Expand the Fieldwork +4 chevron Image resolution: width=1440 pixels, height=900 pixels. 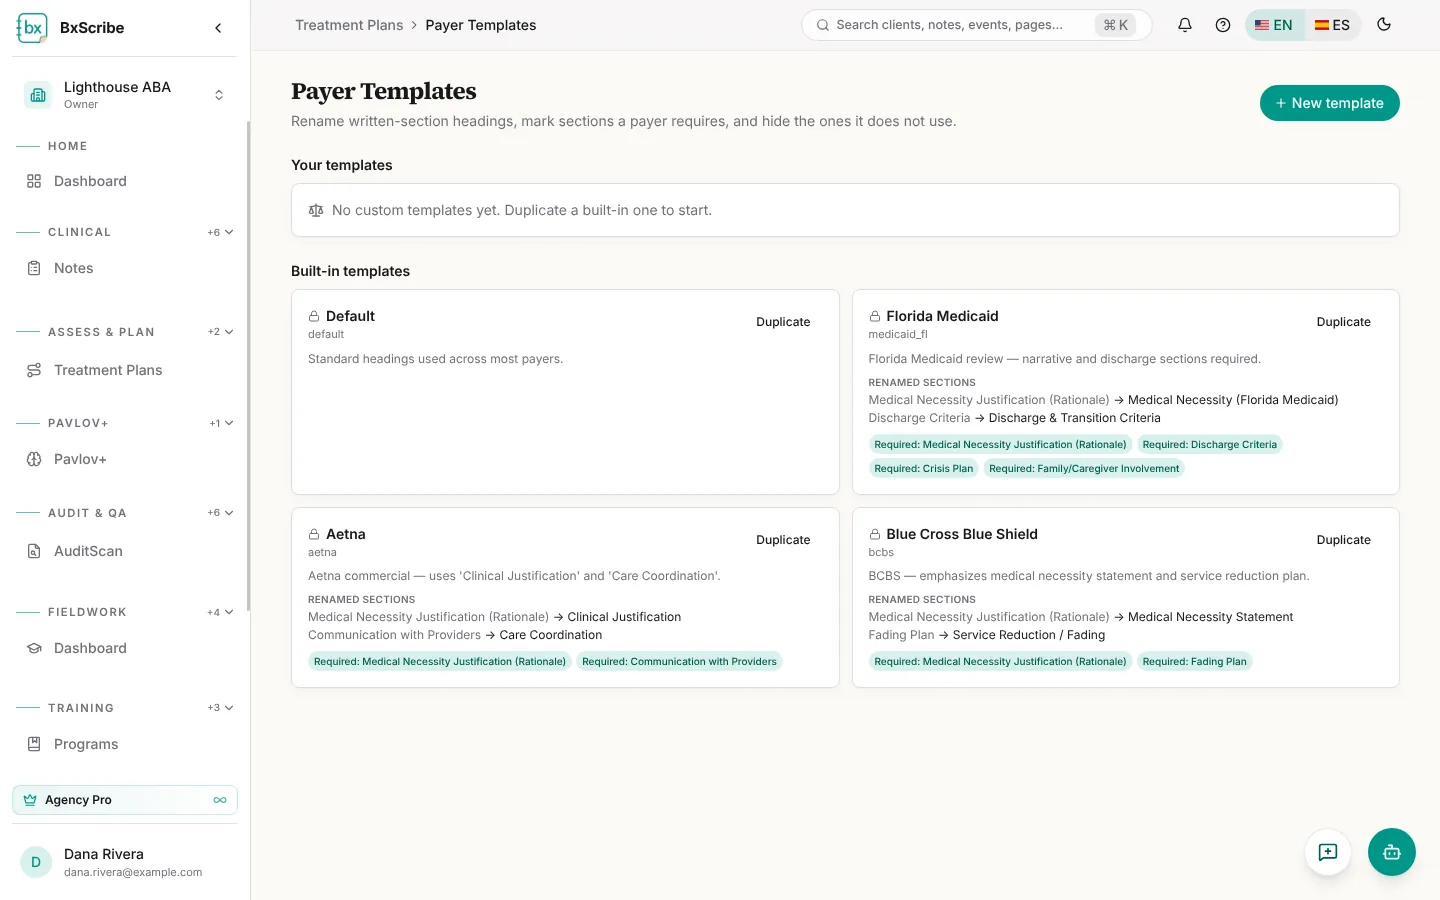pyautogui.click(x=221, y=612)
